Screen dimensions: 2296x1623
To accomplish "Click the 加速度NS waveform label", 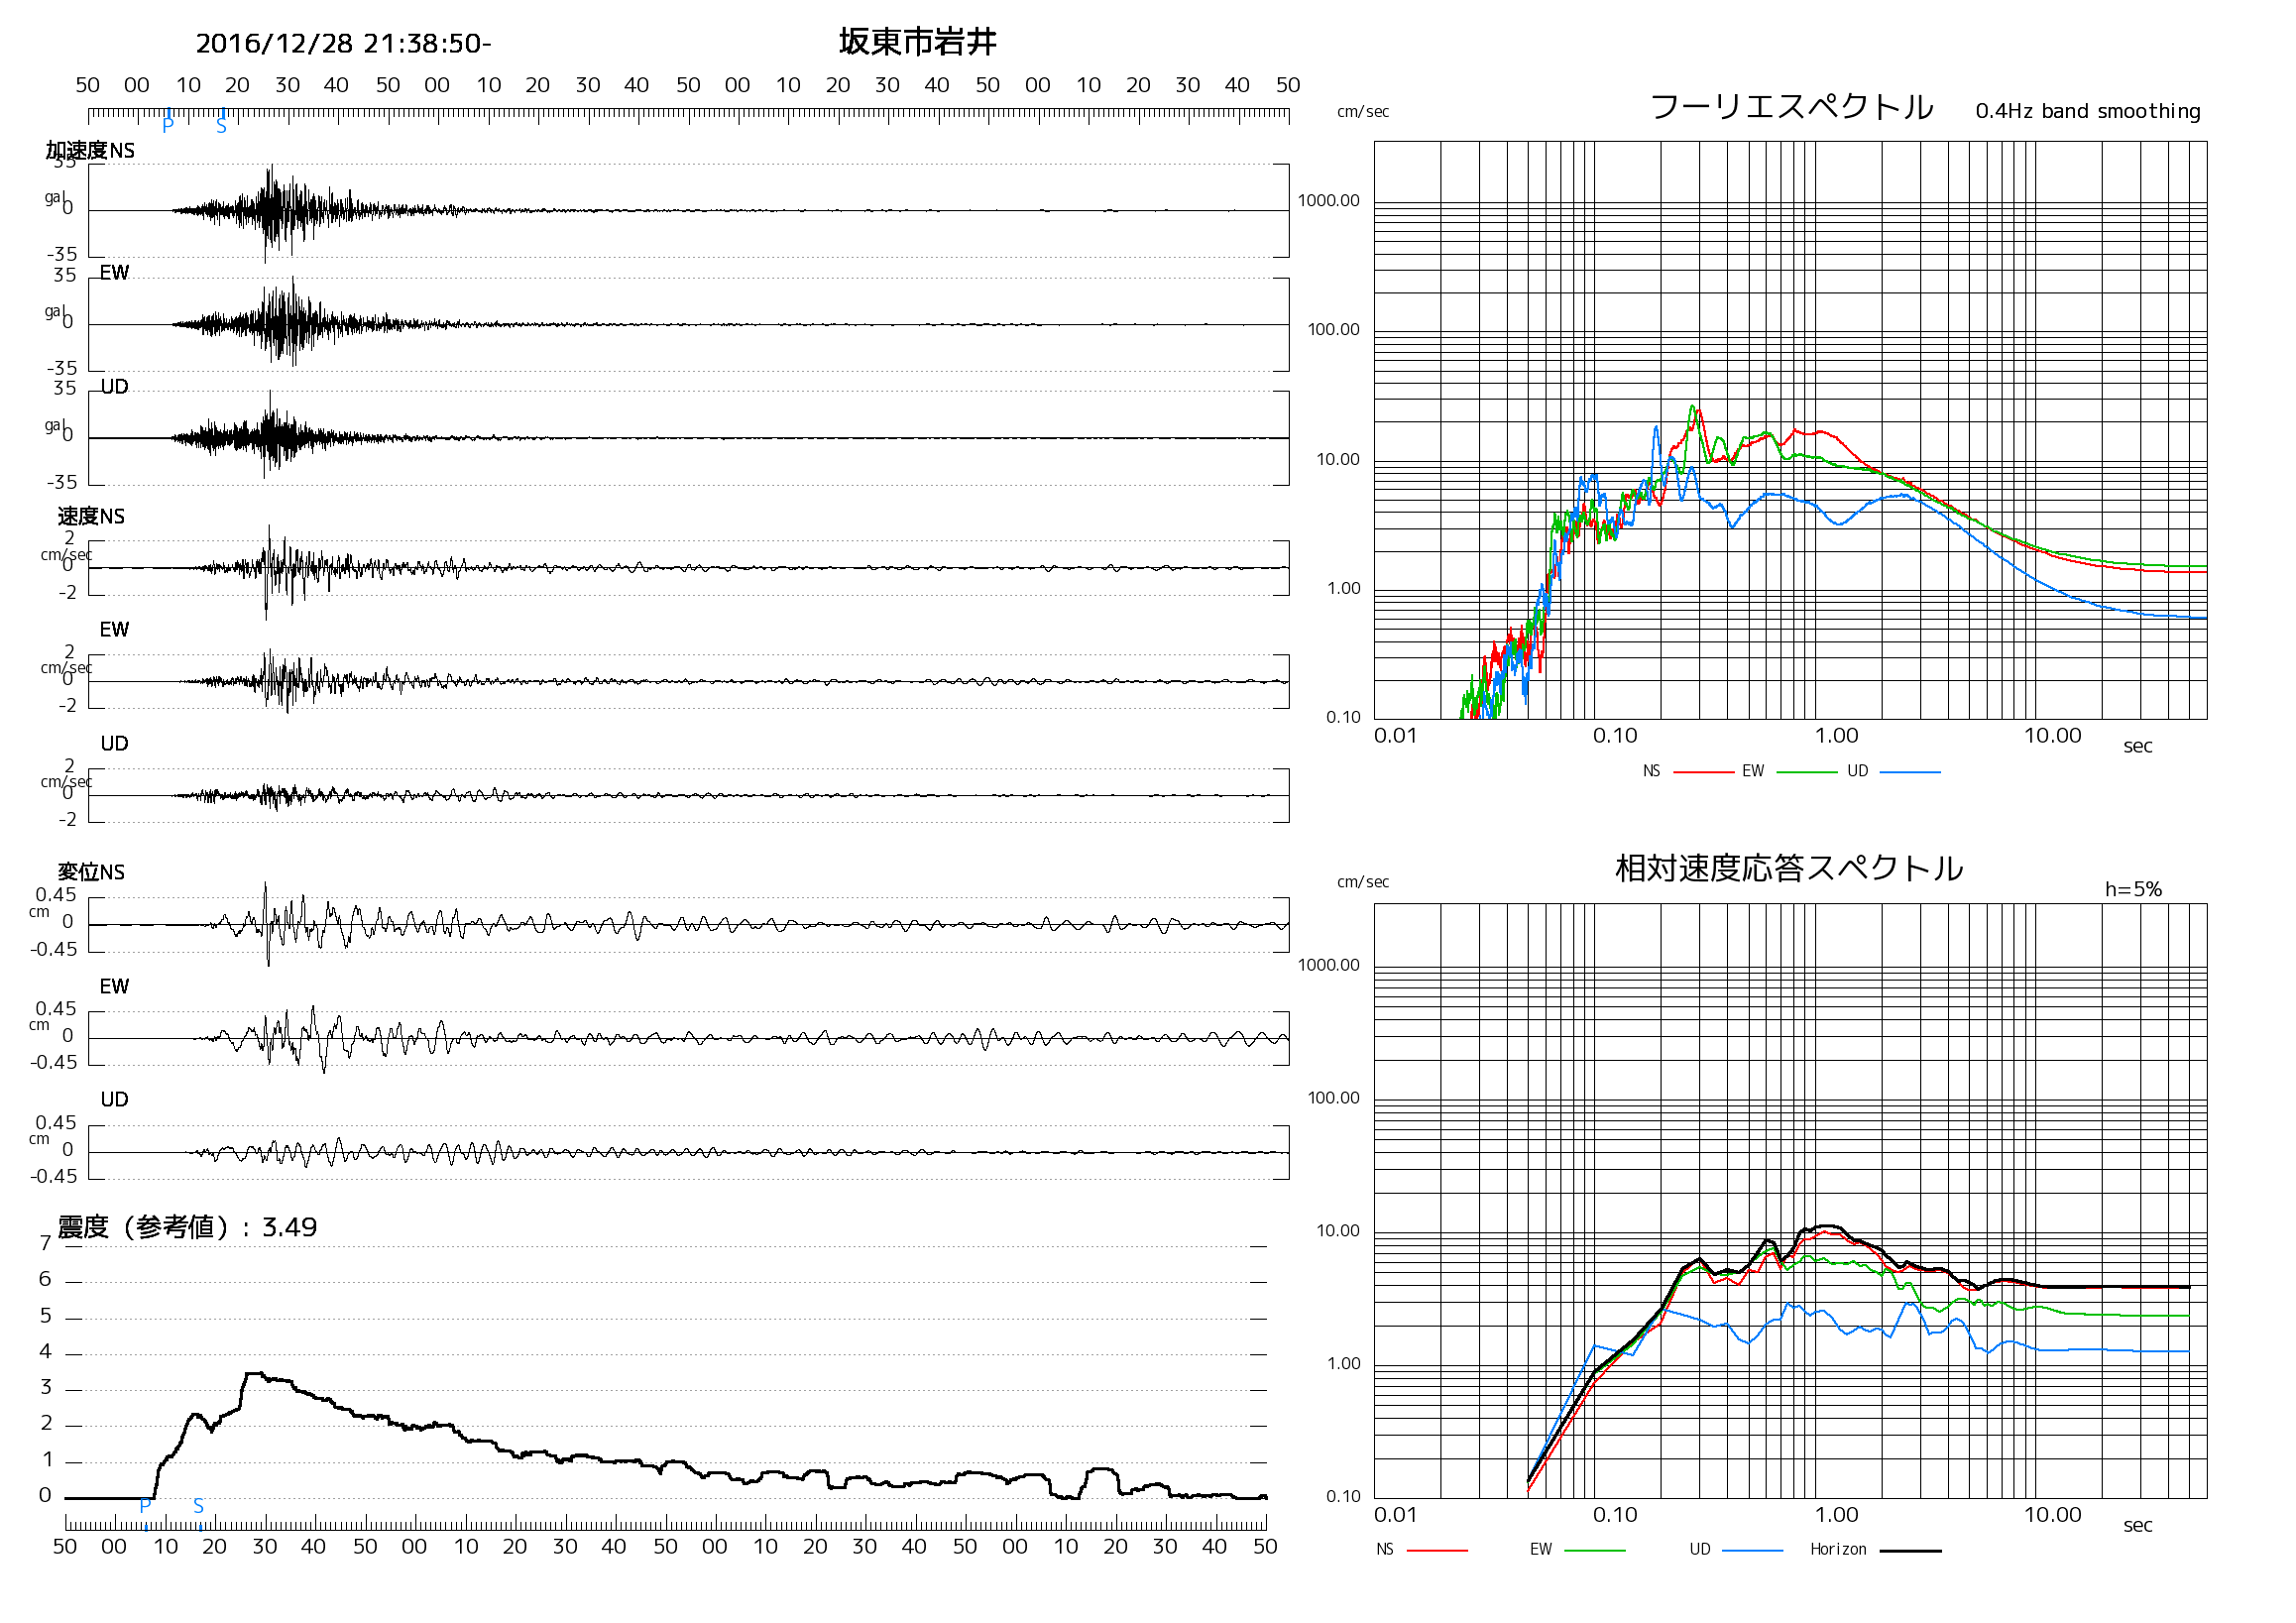I will 90,151.
